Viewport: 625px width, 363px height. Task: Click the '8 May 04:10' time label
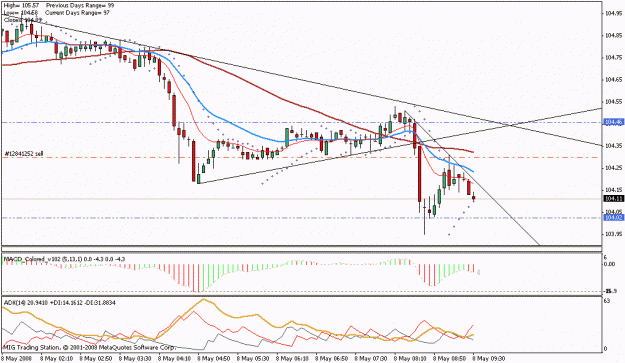coord(174,358)
